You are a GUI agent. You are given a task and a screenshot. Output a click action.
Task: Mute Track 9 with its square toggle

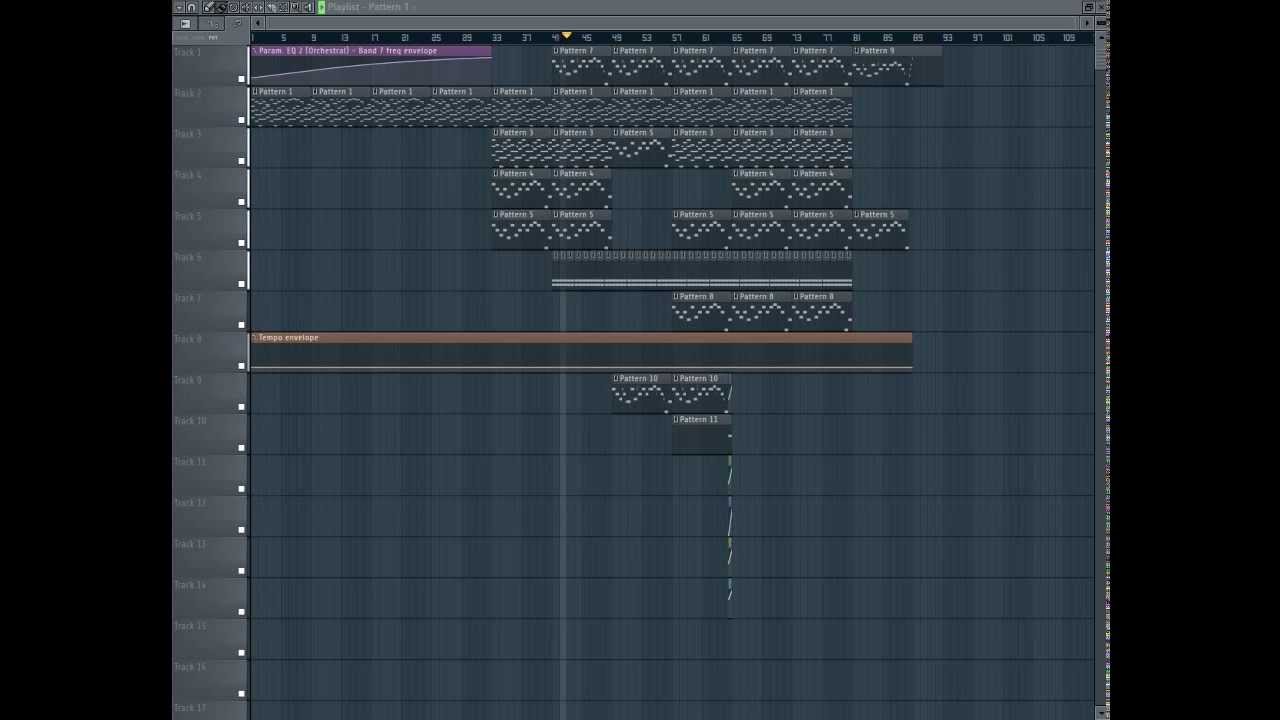[241, 407]
